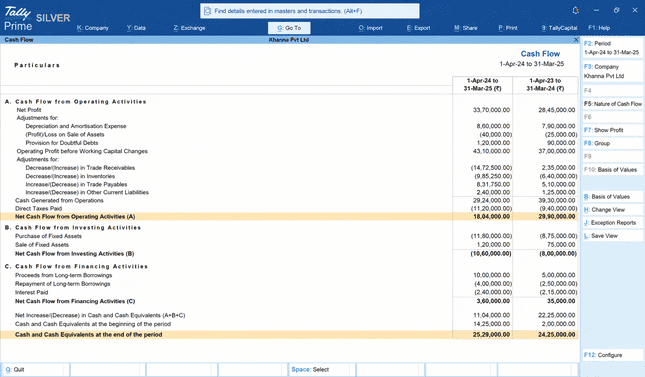The width and height of the screenshot is (645, 377).
Task: Click the 25,29,000.00 closing cash value
Action: [x=491, y=335]
